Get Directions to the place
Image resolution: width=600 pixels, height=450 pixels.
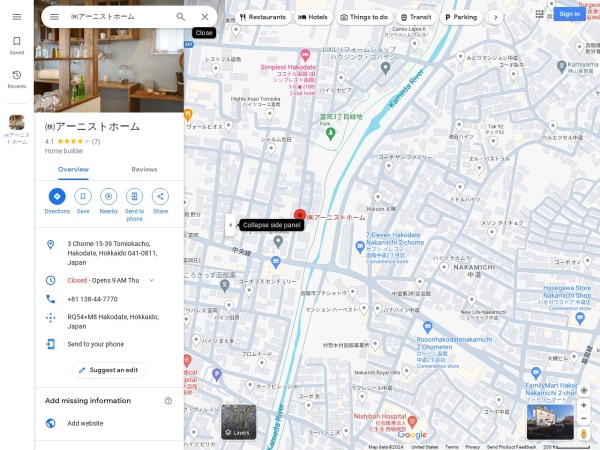(57, 201)
